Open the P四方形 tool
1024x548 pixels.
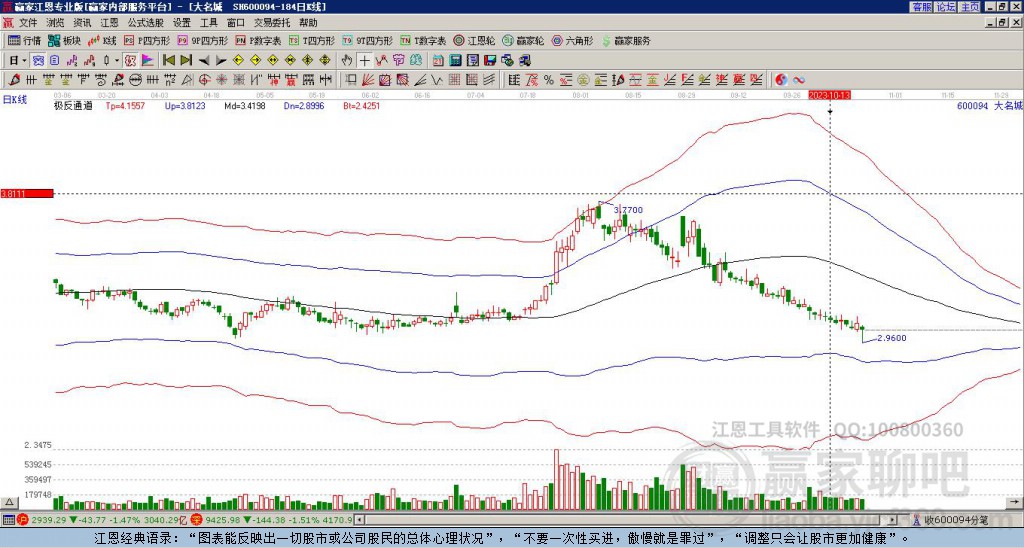[148, 40]
